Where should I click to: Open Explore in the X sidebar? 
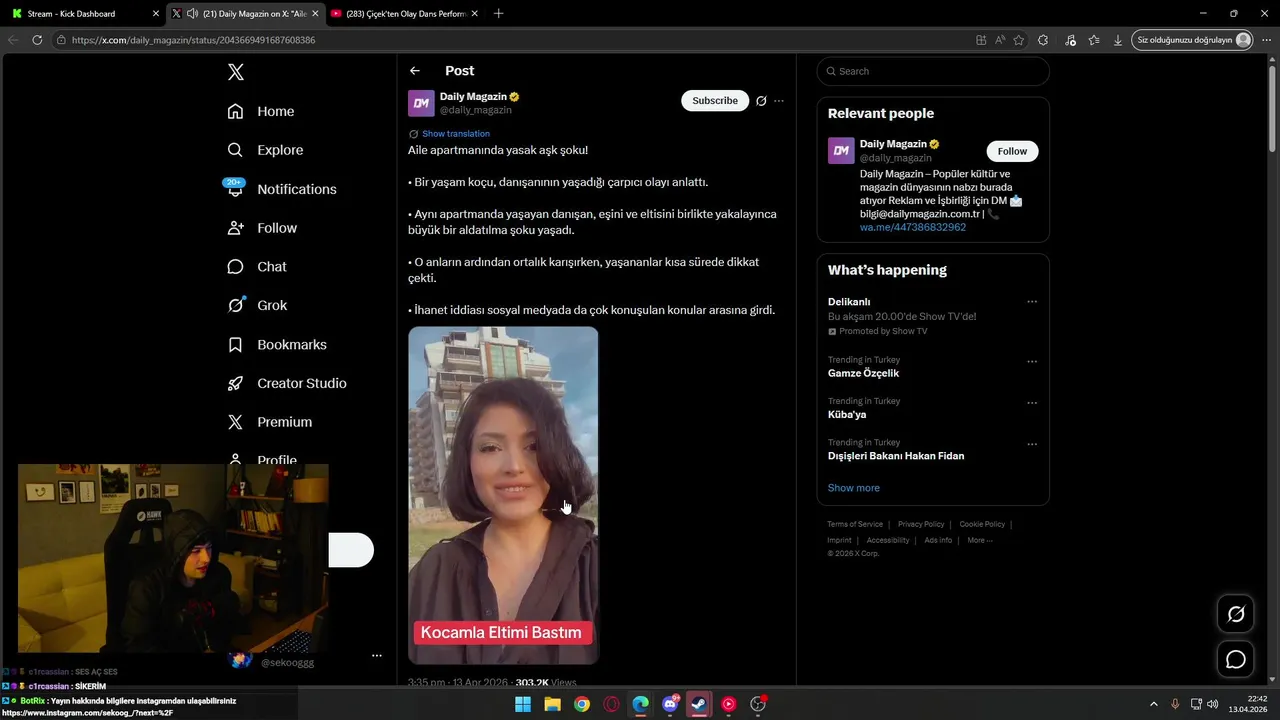click(265, 150)
